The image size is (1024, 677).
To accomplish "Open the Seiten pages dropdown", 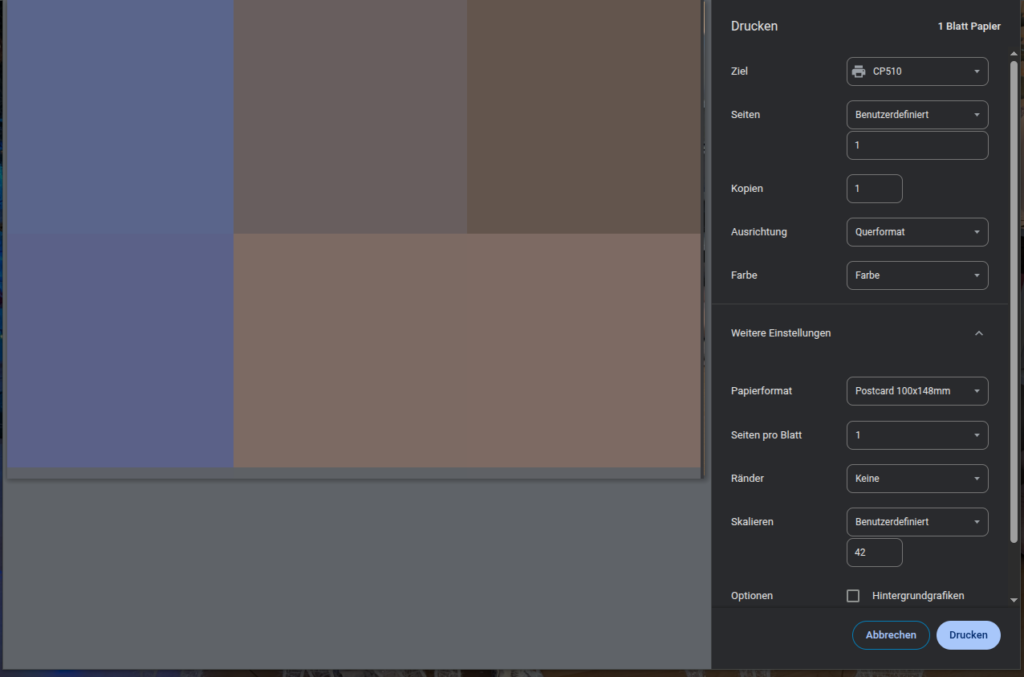I will tap(917, 115).
